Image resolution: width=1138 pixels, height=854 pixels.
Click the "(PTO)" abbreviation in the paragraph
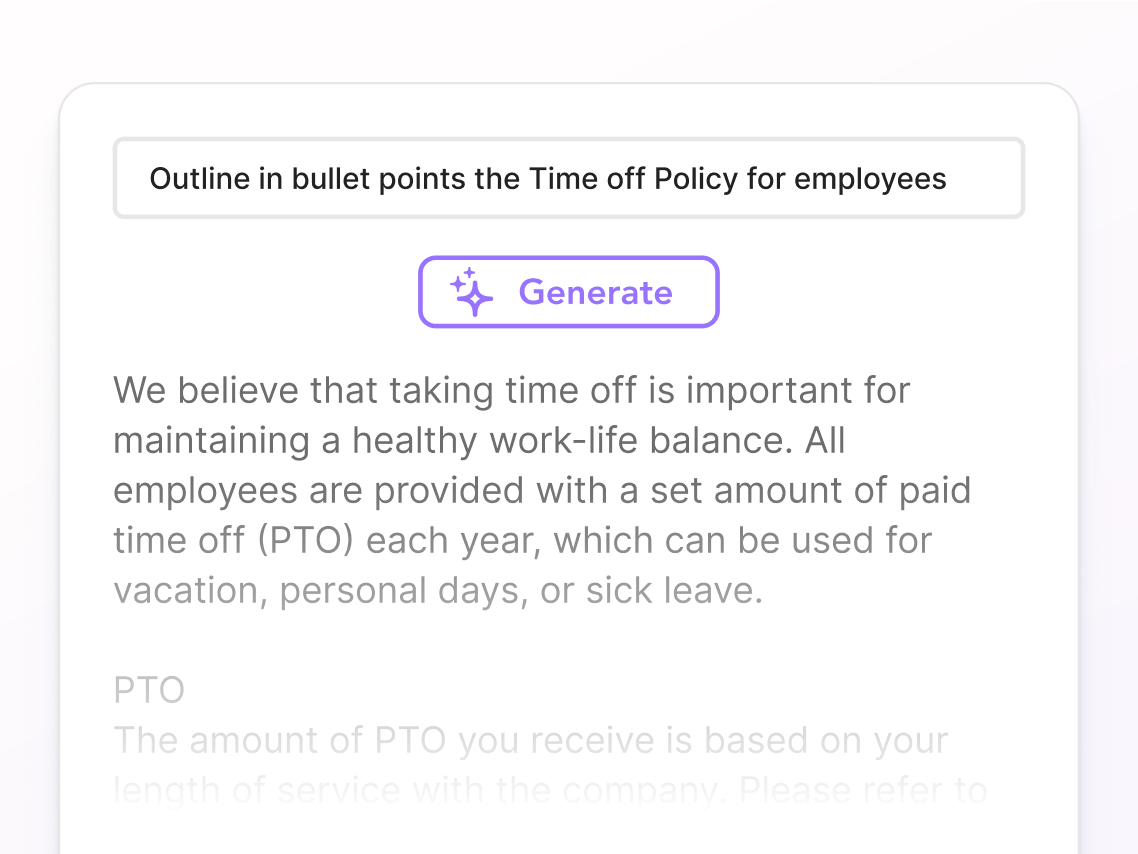309,540
